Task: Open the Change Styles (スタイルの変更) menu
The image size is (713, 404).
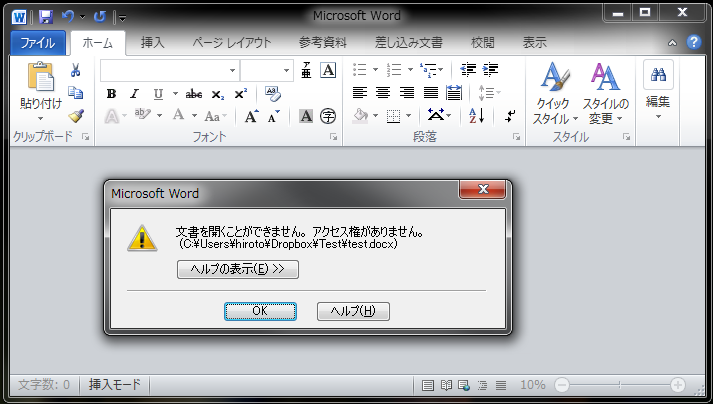Action: click(x=605, y=93)
